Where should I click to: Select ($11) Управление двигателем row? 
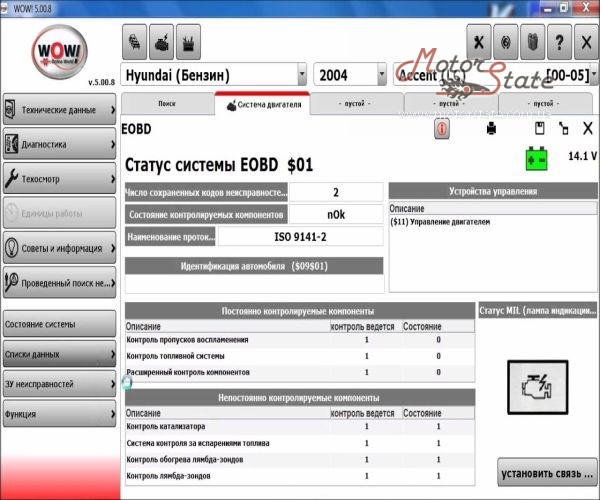493,221
